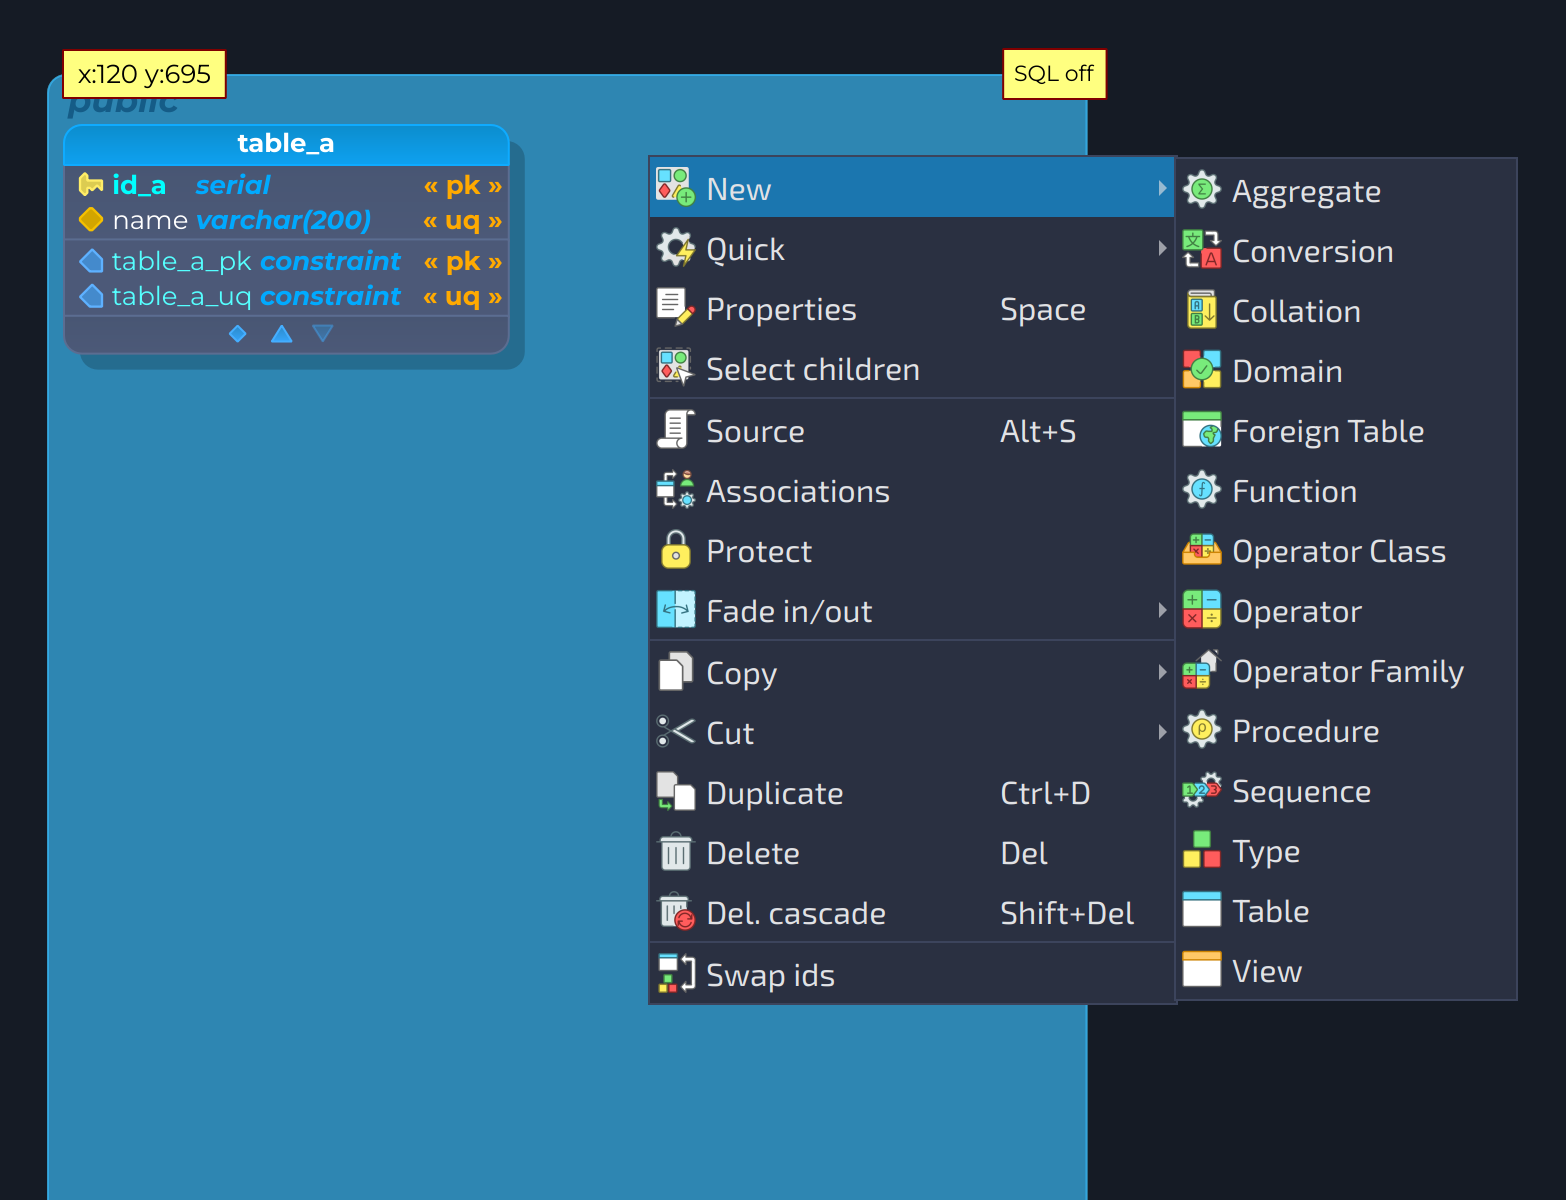Expand the Copy submenu arrow
The image size is (1566, 1200).
coord(1162,672)
